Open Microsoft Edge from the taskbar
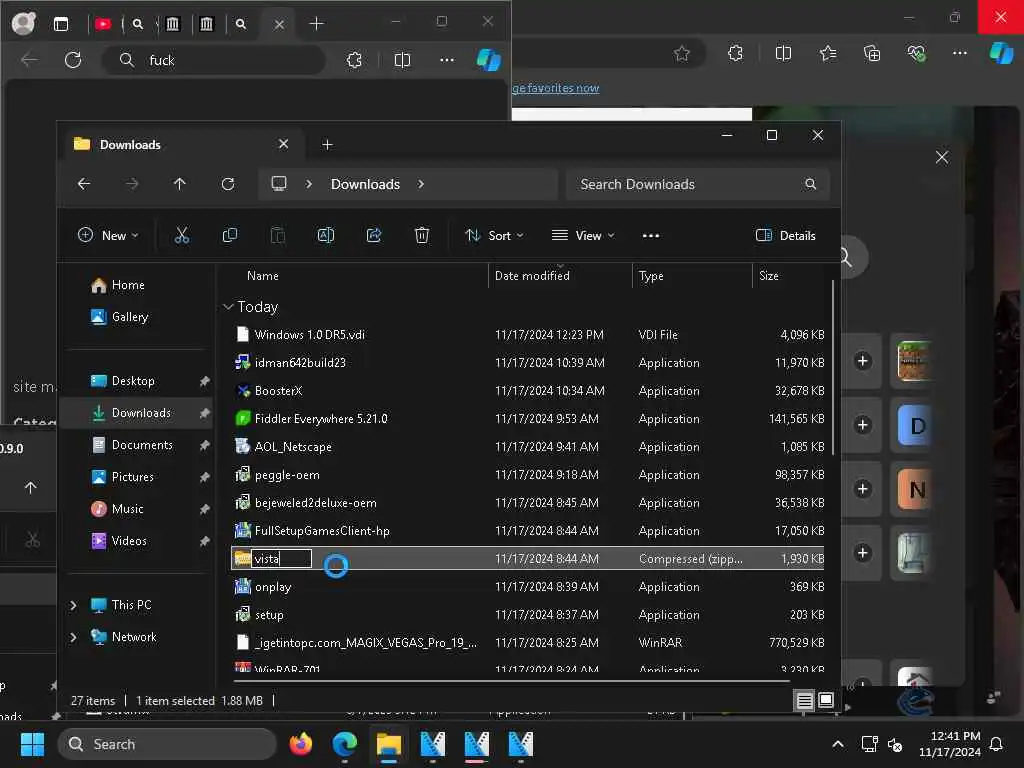The width and height of the screenshot is (1024, 768). pyautogui.click(x=345, y=744)
